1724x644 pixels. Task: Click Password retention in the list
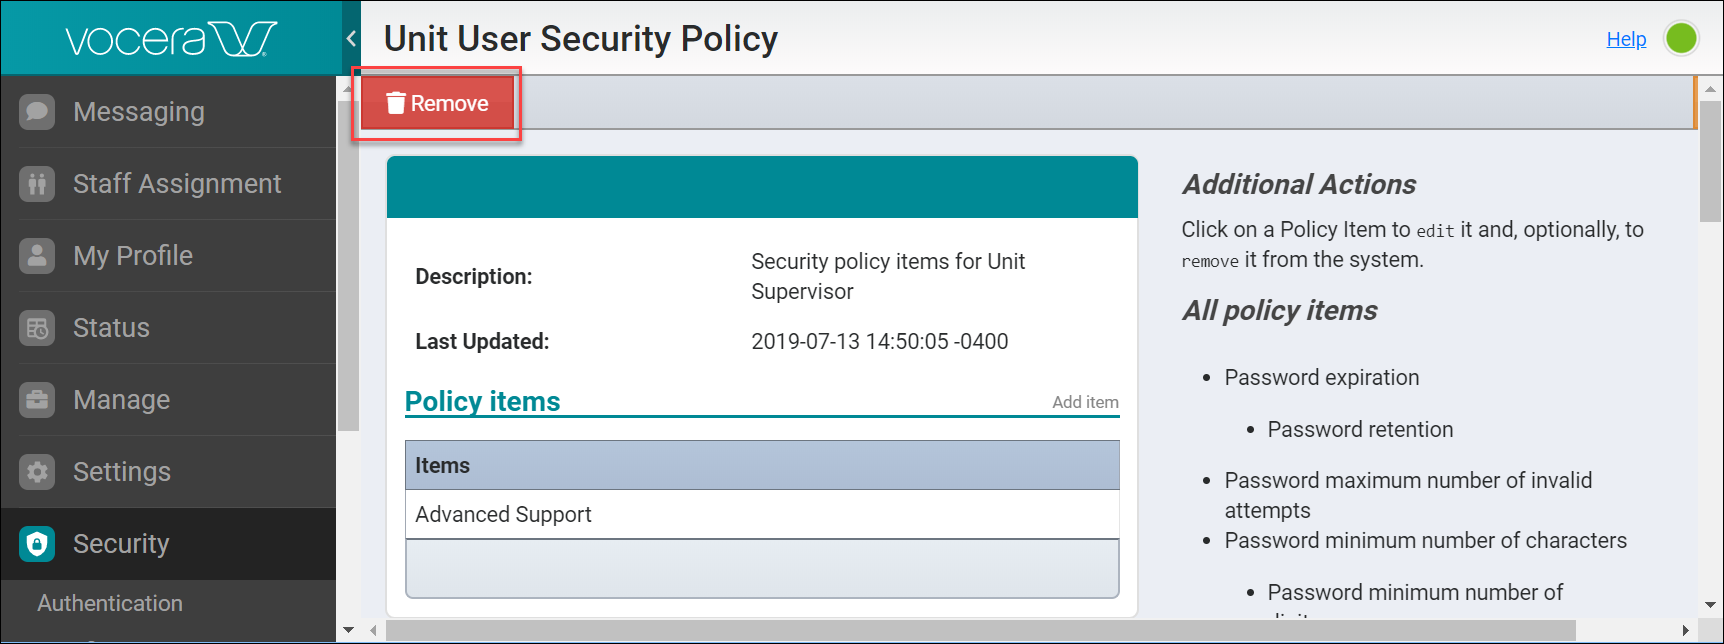point(1360,429)
